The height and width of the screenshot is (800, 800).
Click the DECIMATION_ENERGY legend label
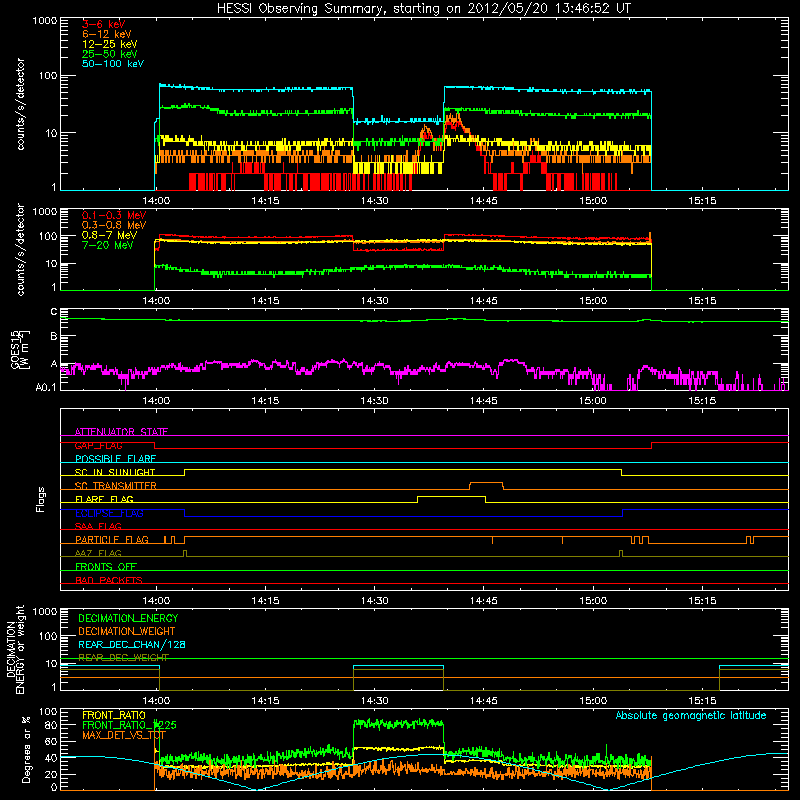click(x=128, y=618)
